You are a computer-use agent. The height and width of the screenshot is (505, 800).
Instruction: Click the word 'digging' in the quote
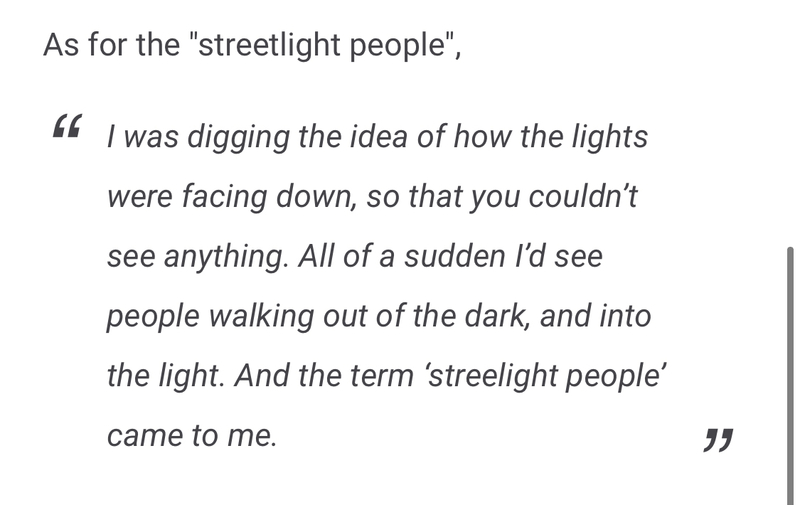(238, 138)
